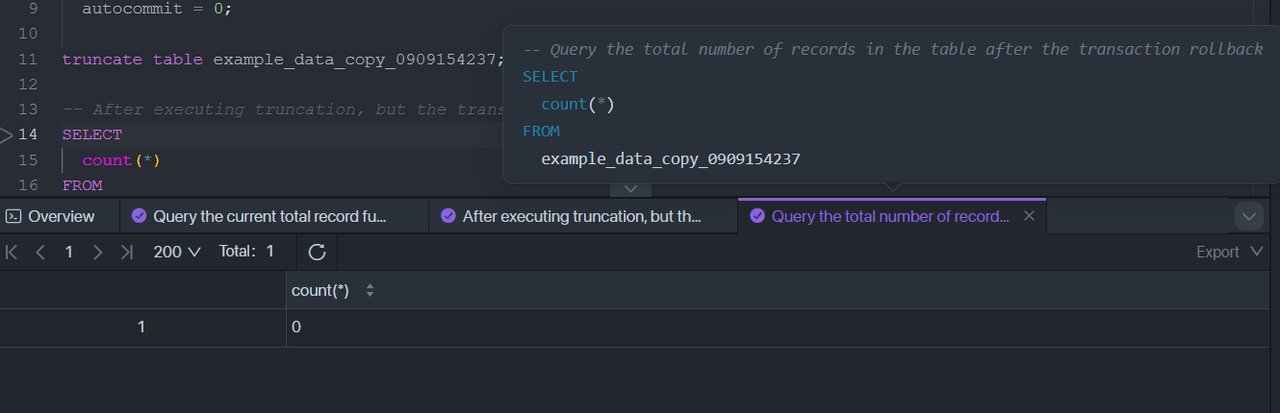This screenshot has height=413, width=1280.
Task: Click the Overview tab console icon
Action: [x=14, y=216]
